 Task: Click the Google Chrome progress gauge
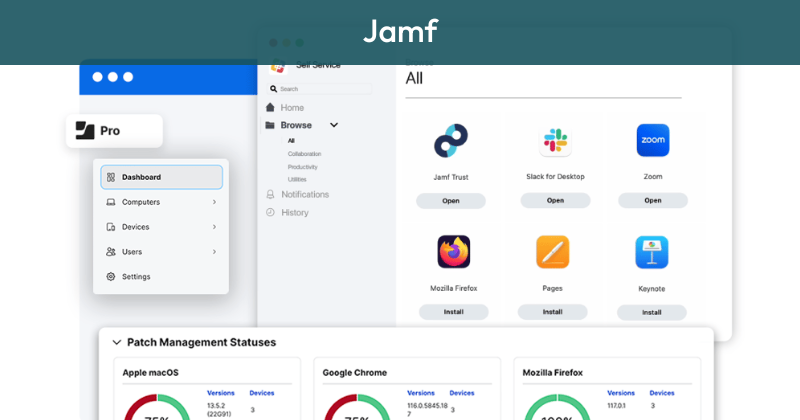pyautogui.click(x=357, y=407)
